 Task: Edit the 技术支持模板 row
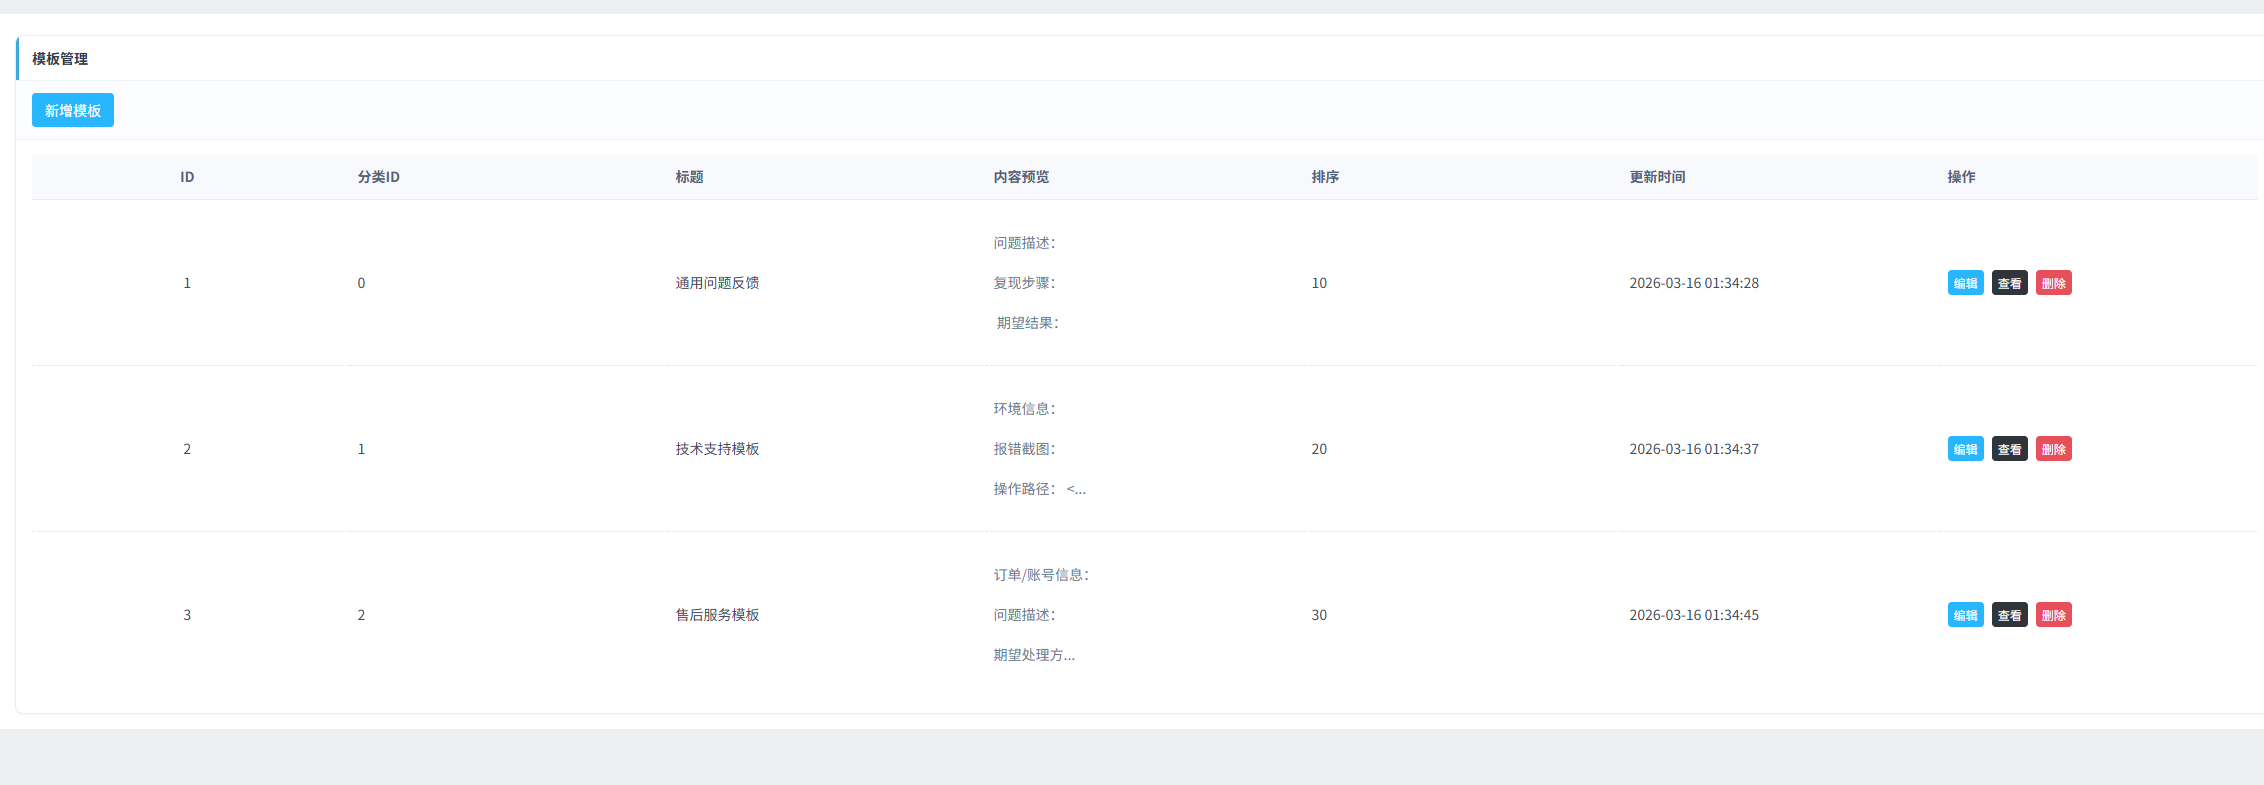click(1965, 449)
